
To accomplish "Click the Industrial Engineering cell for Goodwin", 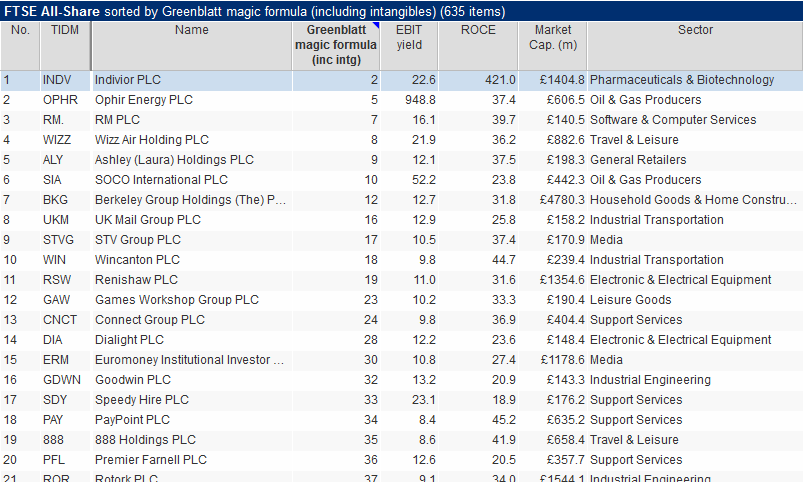I will [x=650, y=380].
